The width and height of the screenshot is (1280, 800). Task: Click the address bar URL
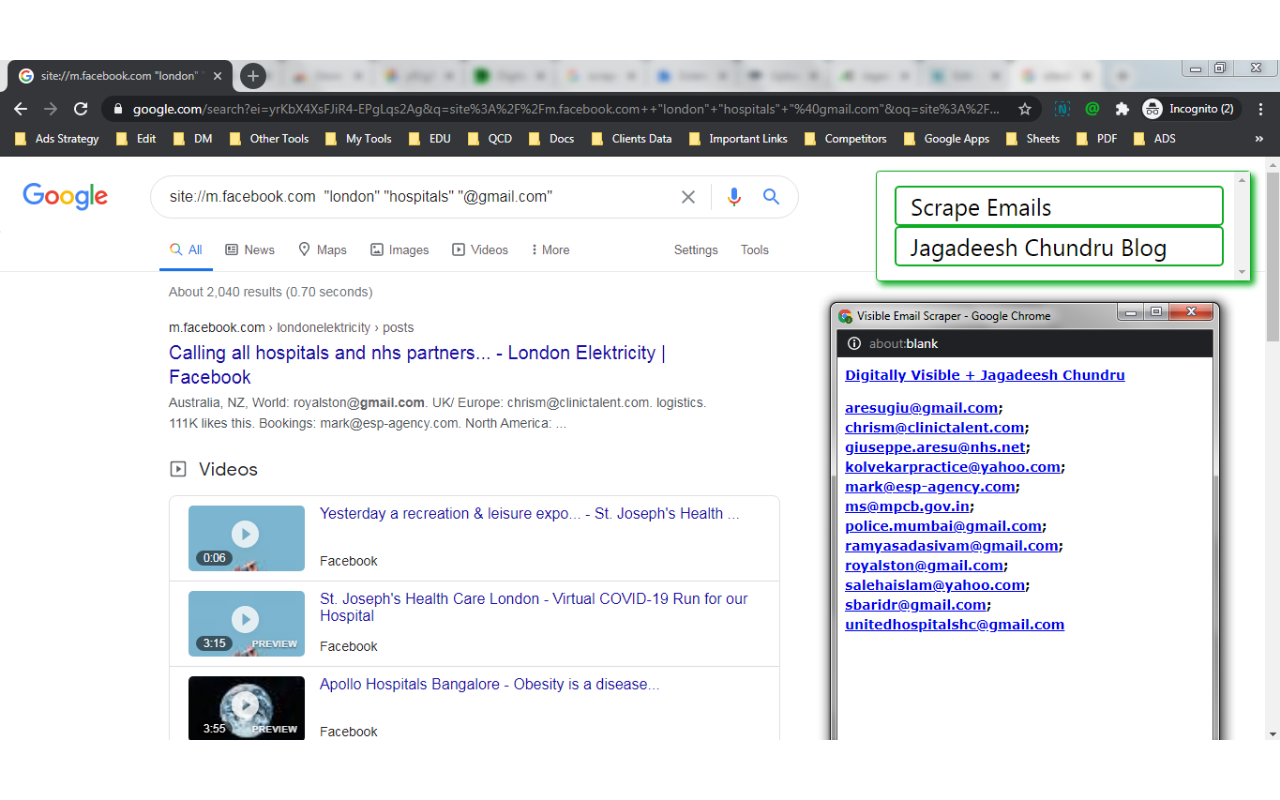point(566,109)
